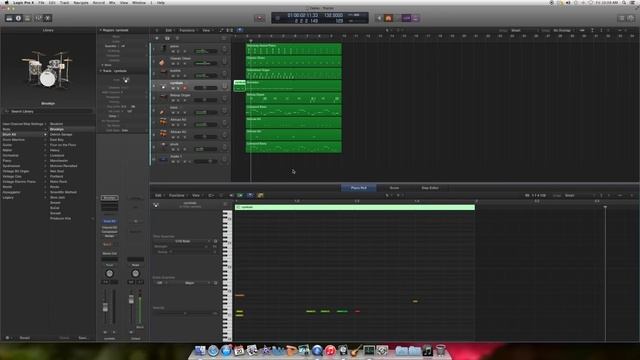Open the Library gear action menu
The height and width of the screenshot is (360, 640).
pyautogui.click(x=7, y=338)
